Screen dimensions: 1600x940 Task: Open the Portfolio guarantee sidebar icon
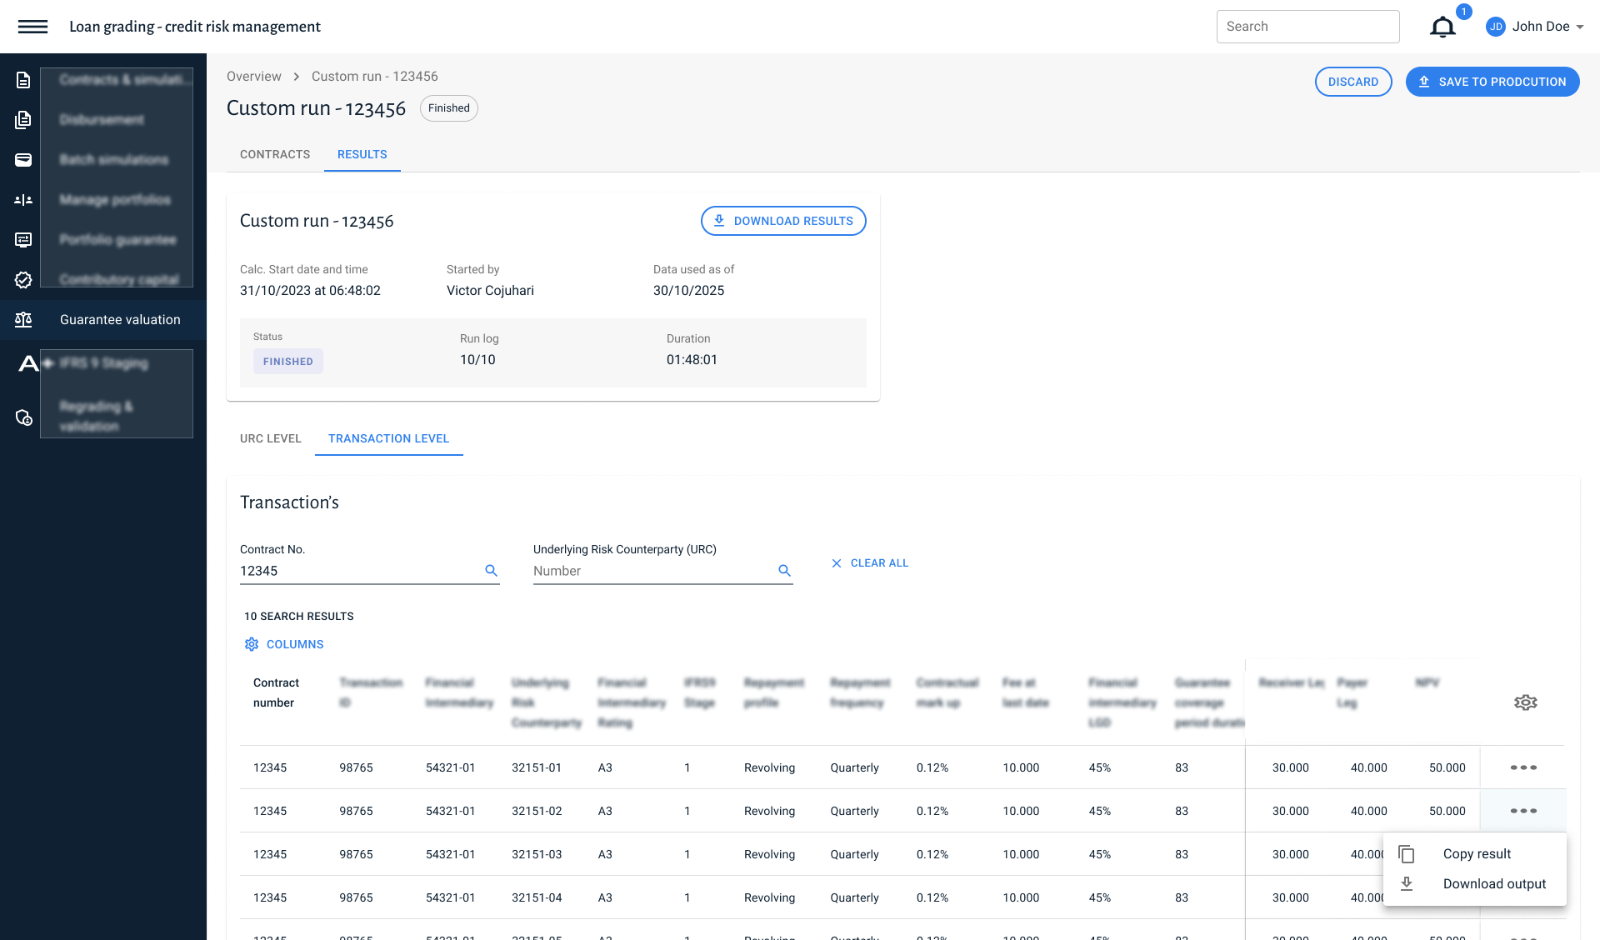(x=23, y=240)
